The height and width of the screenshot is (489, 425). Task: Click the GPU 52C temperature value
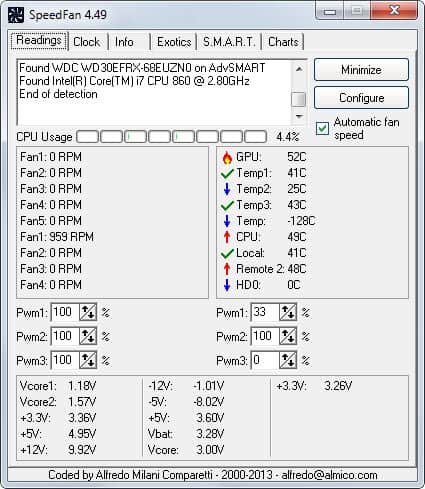pos(296,157)
